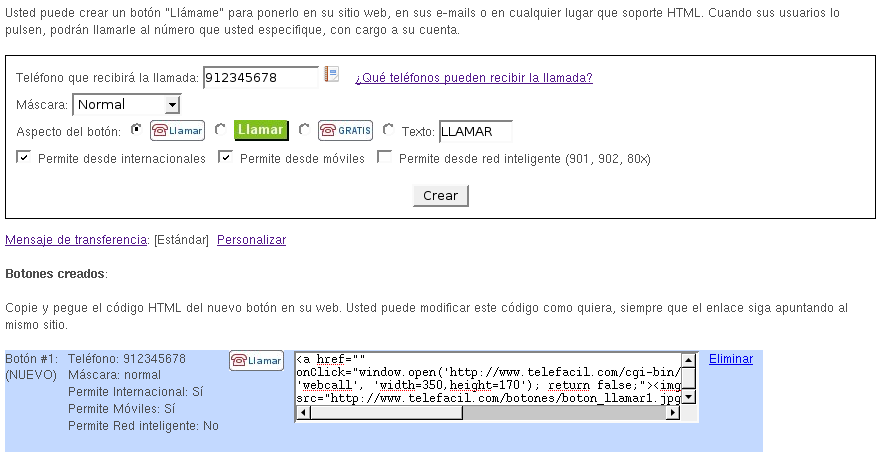Open ¿Qué teléfonos pueden recibir la llamada? link
Screen dimensions: 883x458
(473, 78)
